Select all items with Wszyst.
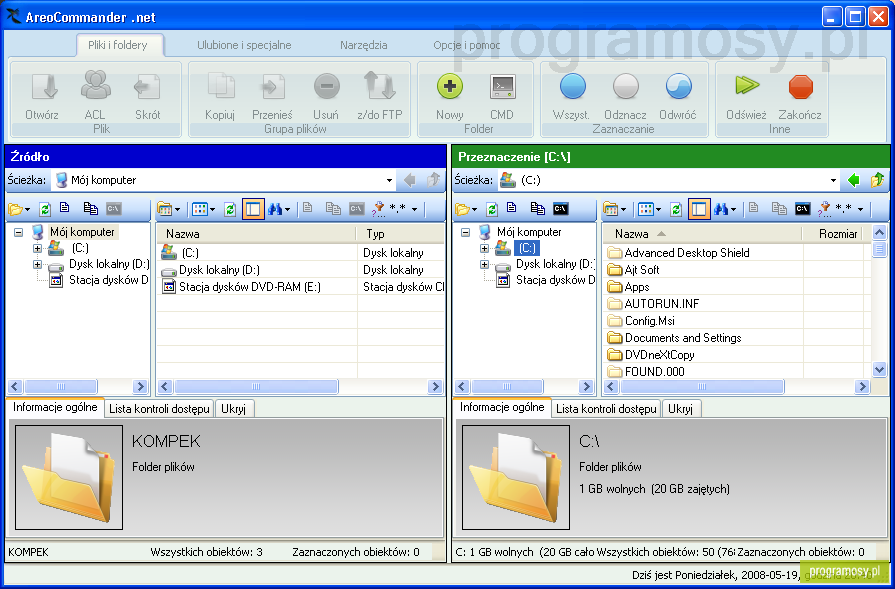895x589 pixels. tap(573, 87)
